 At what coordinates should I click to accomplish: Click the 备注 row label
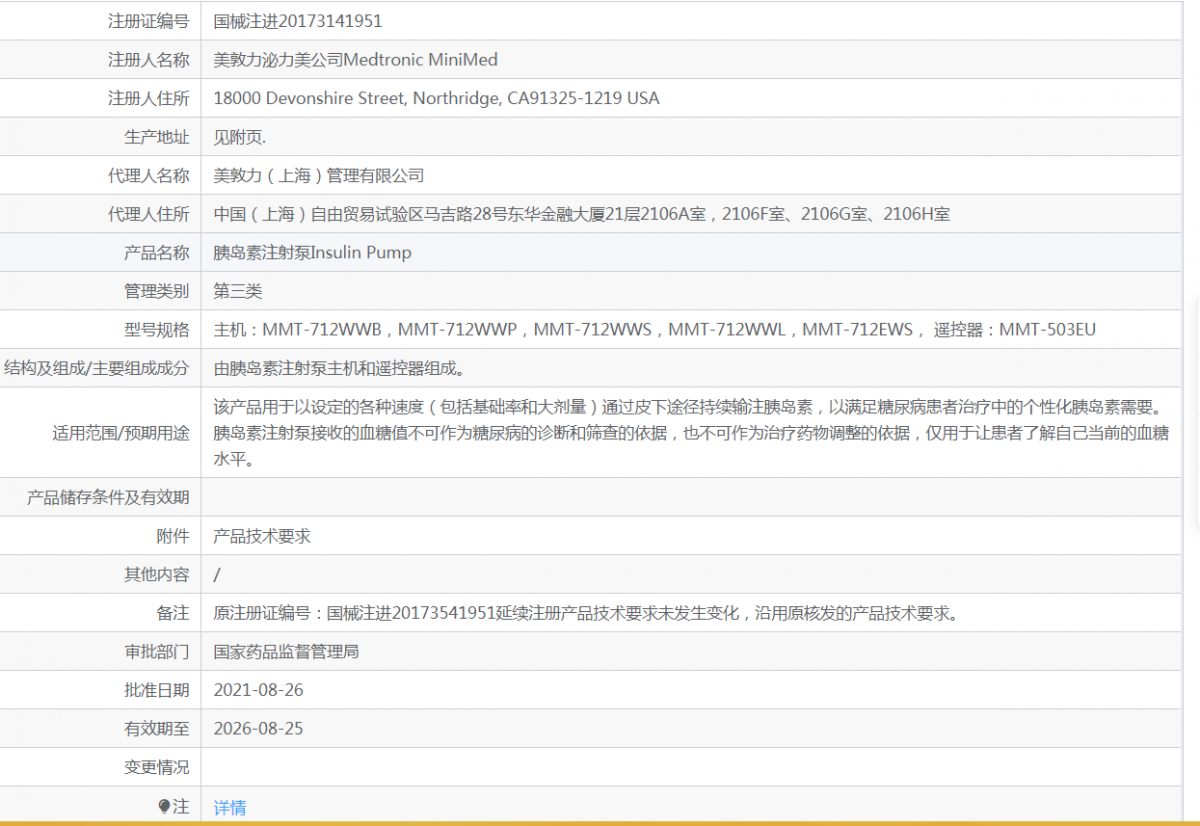[x=172, y=613]
